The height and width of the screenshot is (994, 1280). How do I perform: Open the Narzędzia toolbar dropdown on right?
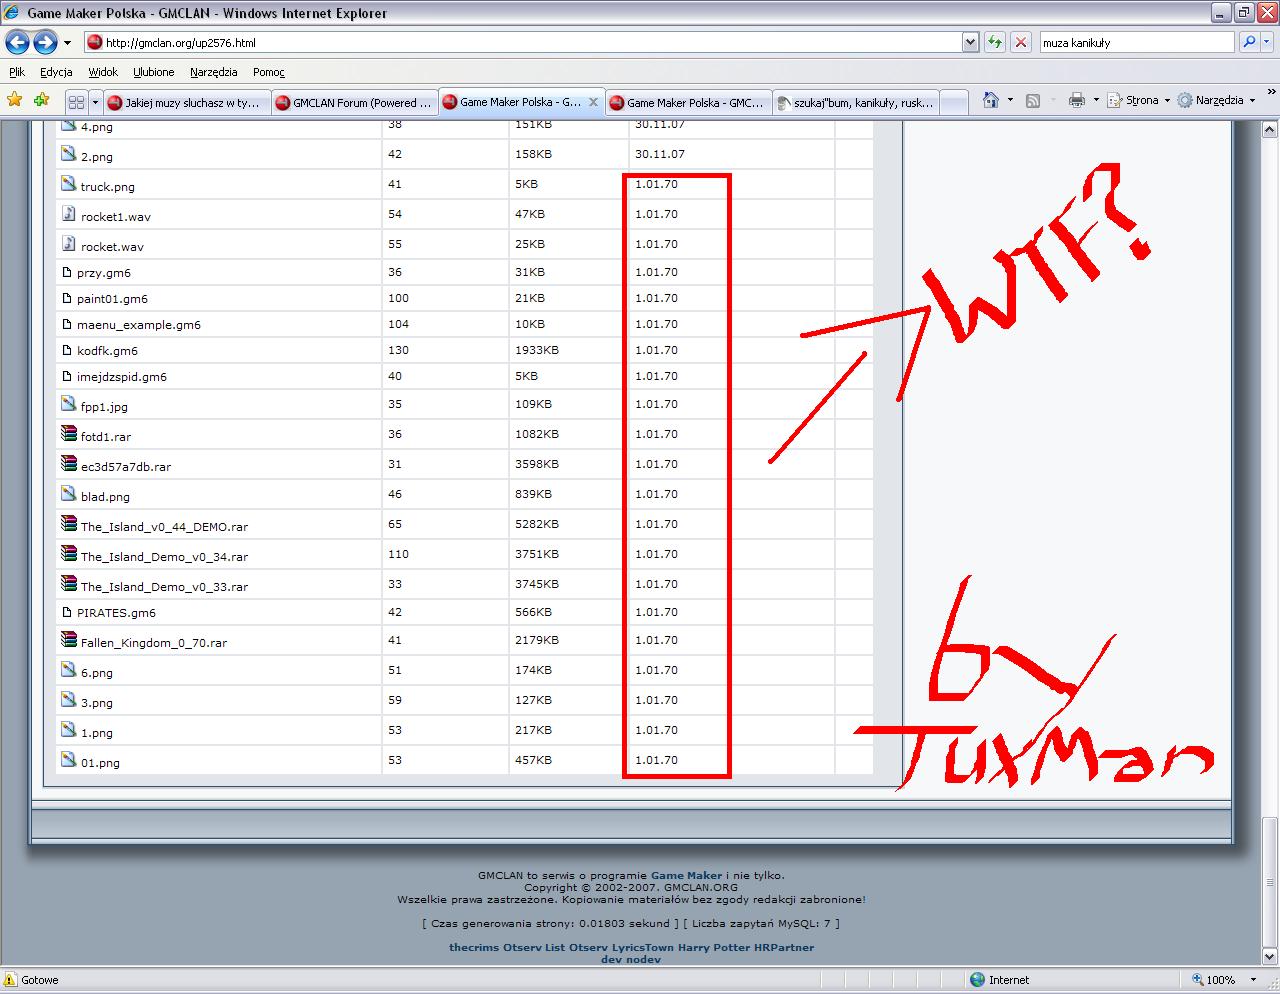pyautogui.click(x=1218, y=100)
